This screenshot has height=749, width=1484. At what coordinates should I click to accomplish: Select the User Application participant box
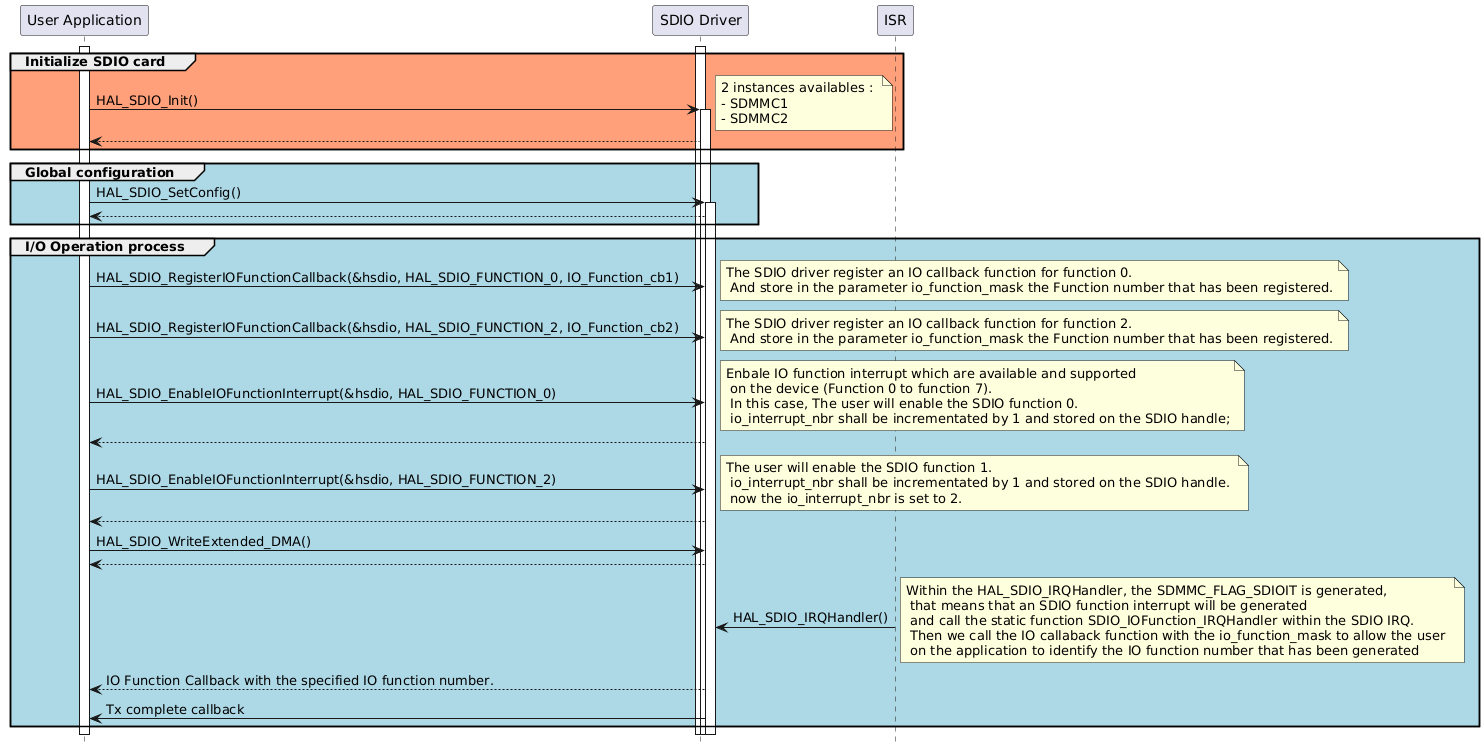84,20
